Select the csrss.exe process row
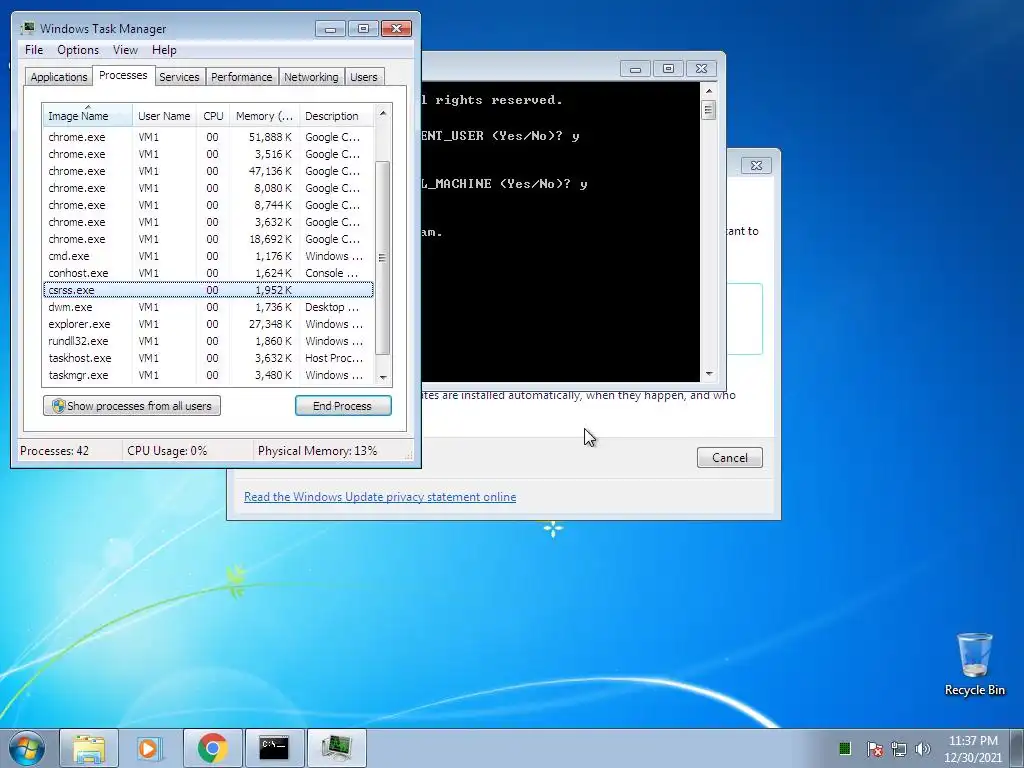 tap(208, 290)
